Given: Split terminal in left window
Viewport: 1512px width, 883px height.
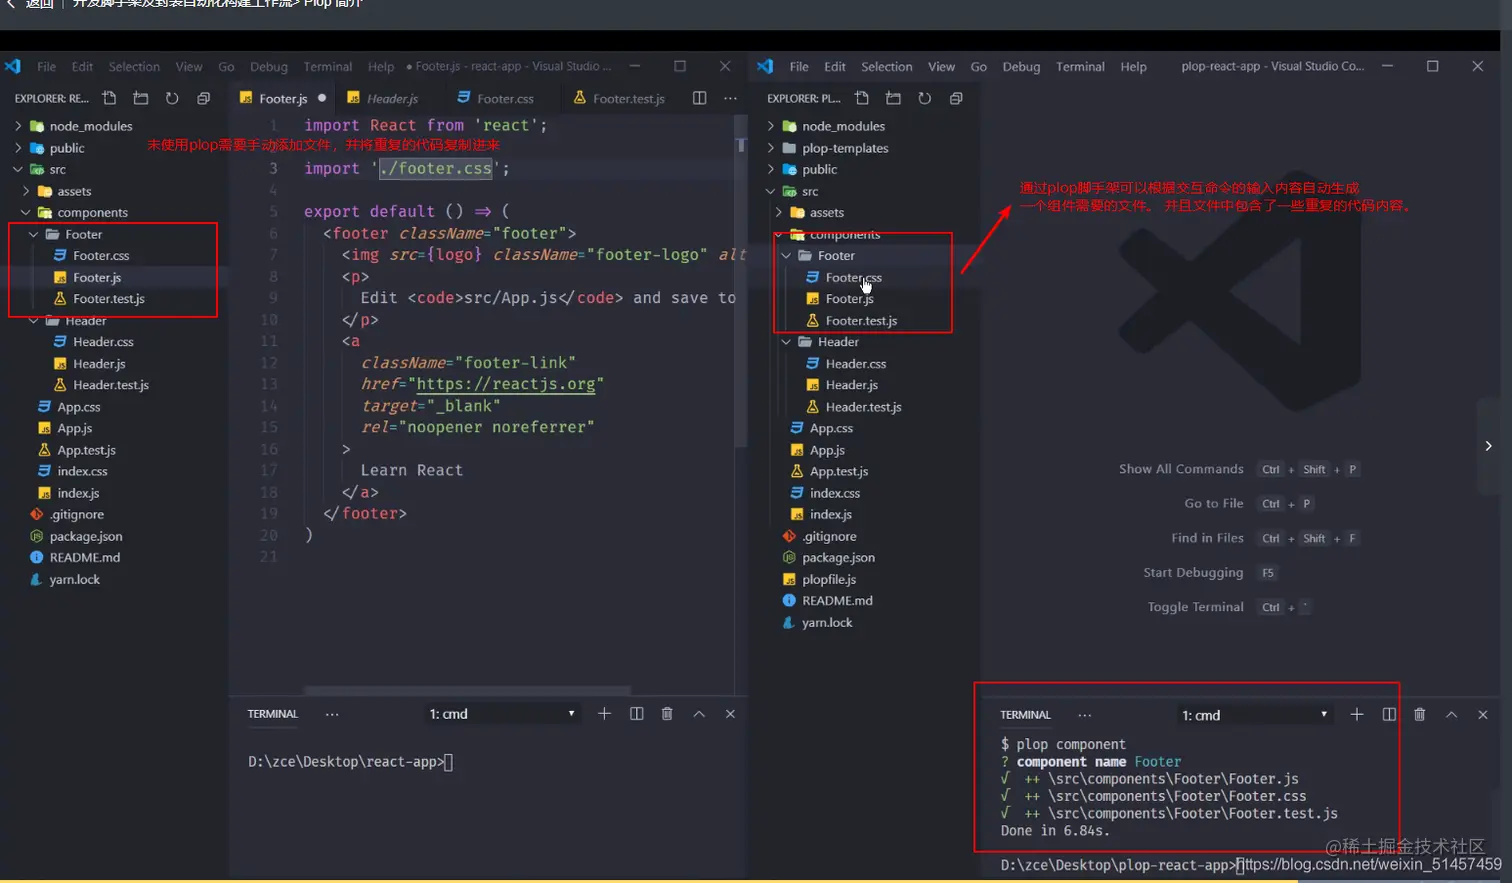Looking at the screenshot, I should coord(636,713).
